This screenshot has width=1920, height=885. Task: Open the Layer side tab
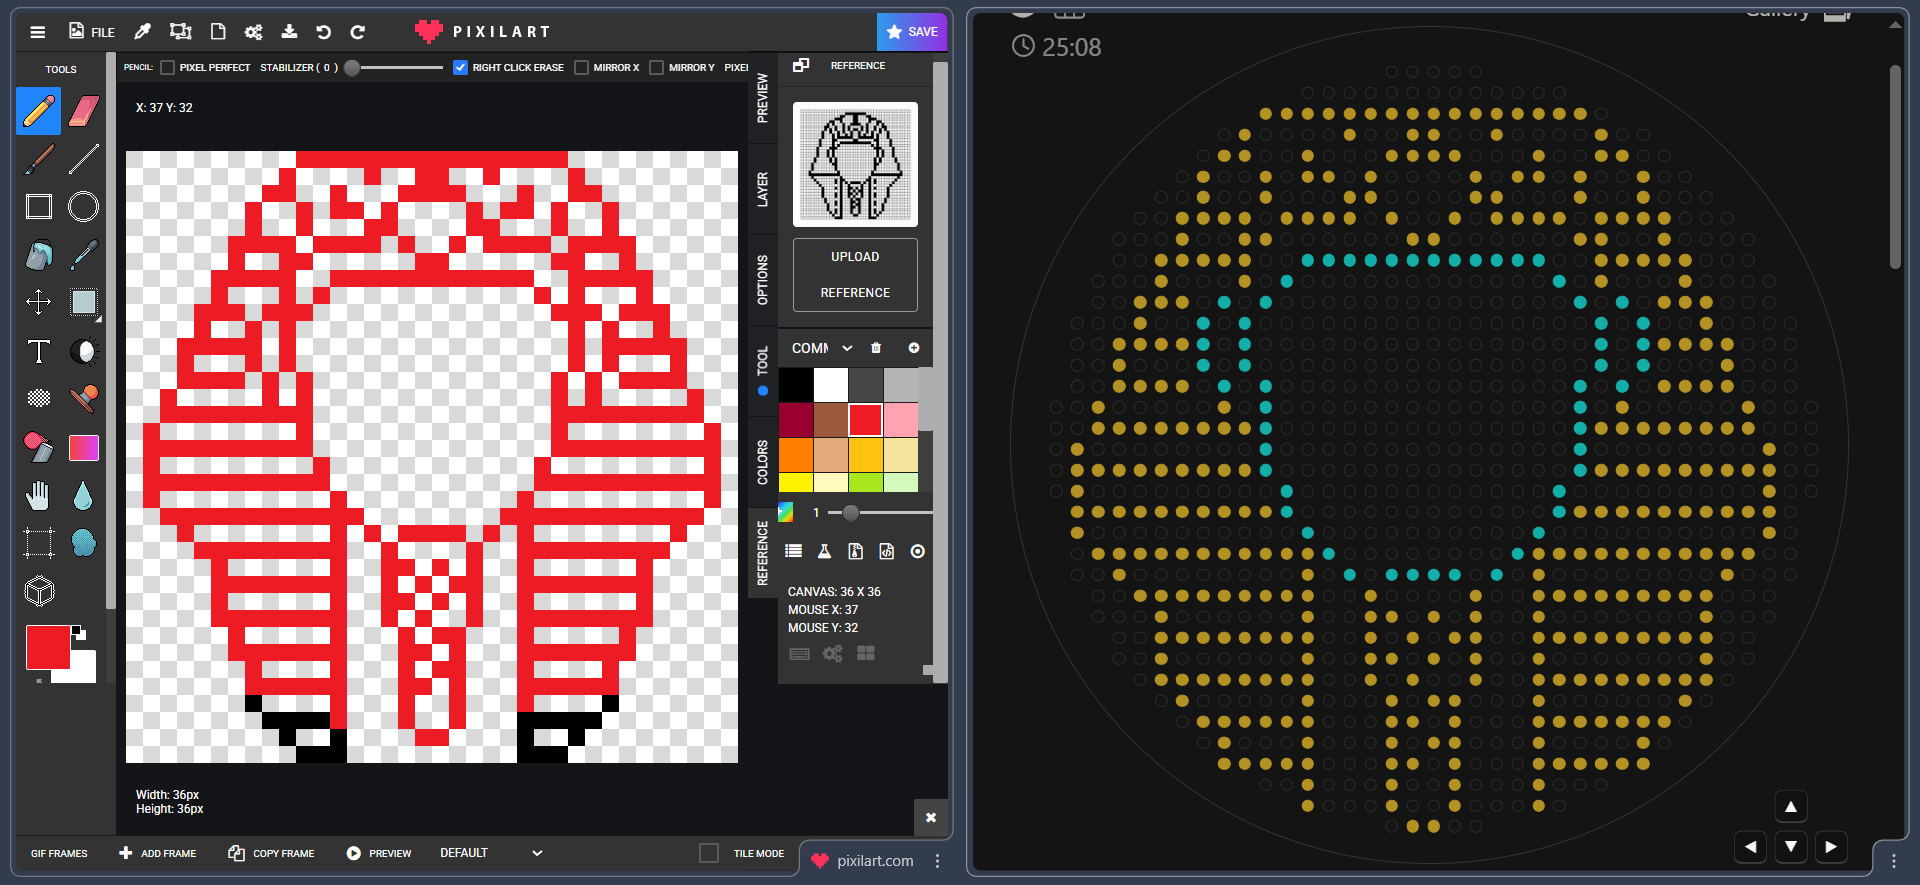[x=763, y=189]
